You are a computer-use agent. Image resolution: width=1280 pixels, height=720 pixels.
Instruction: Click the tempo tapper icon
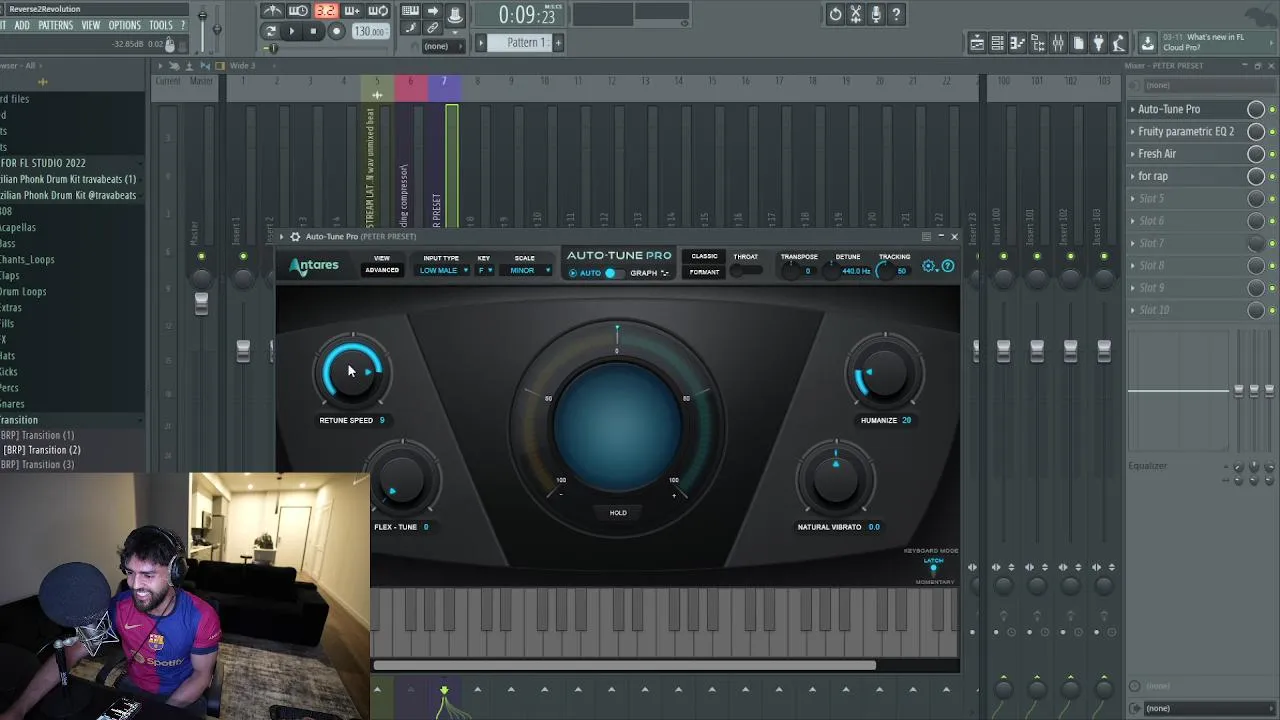1118,42
